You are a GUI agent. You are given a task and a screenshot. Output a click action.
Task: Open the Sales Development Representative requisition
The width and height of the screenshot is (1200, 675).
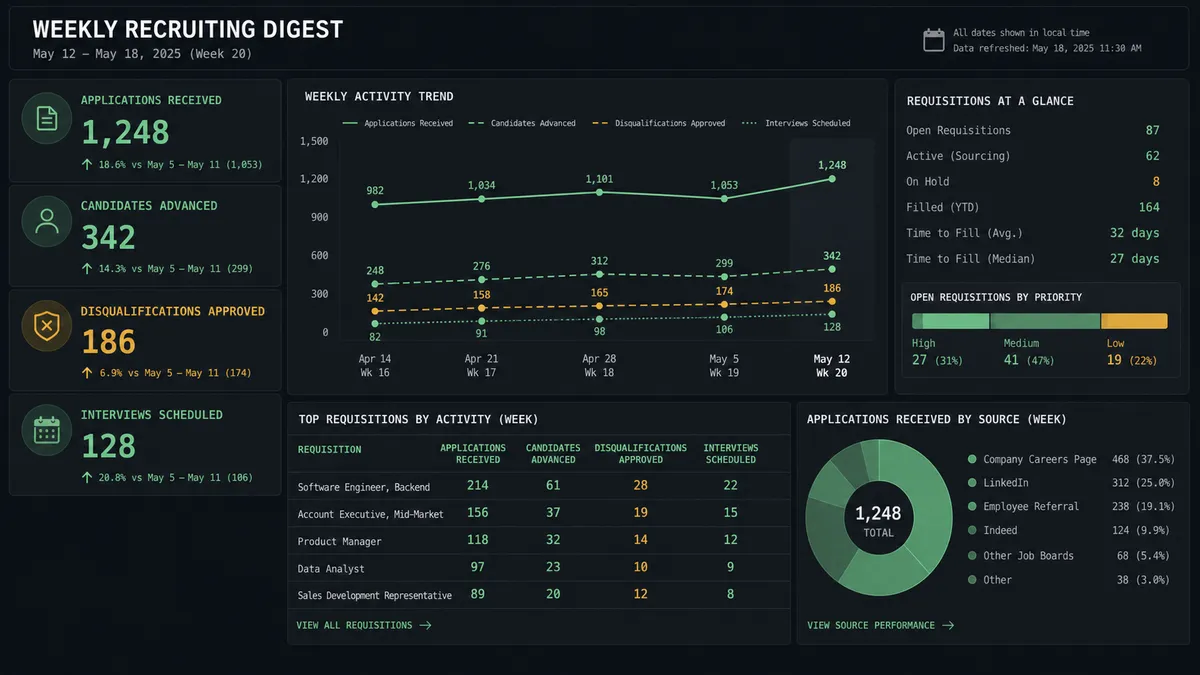tap(539, 595)
